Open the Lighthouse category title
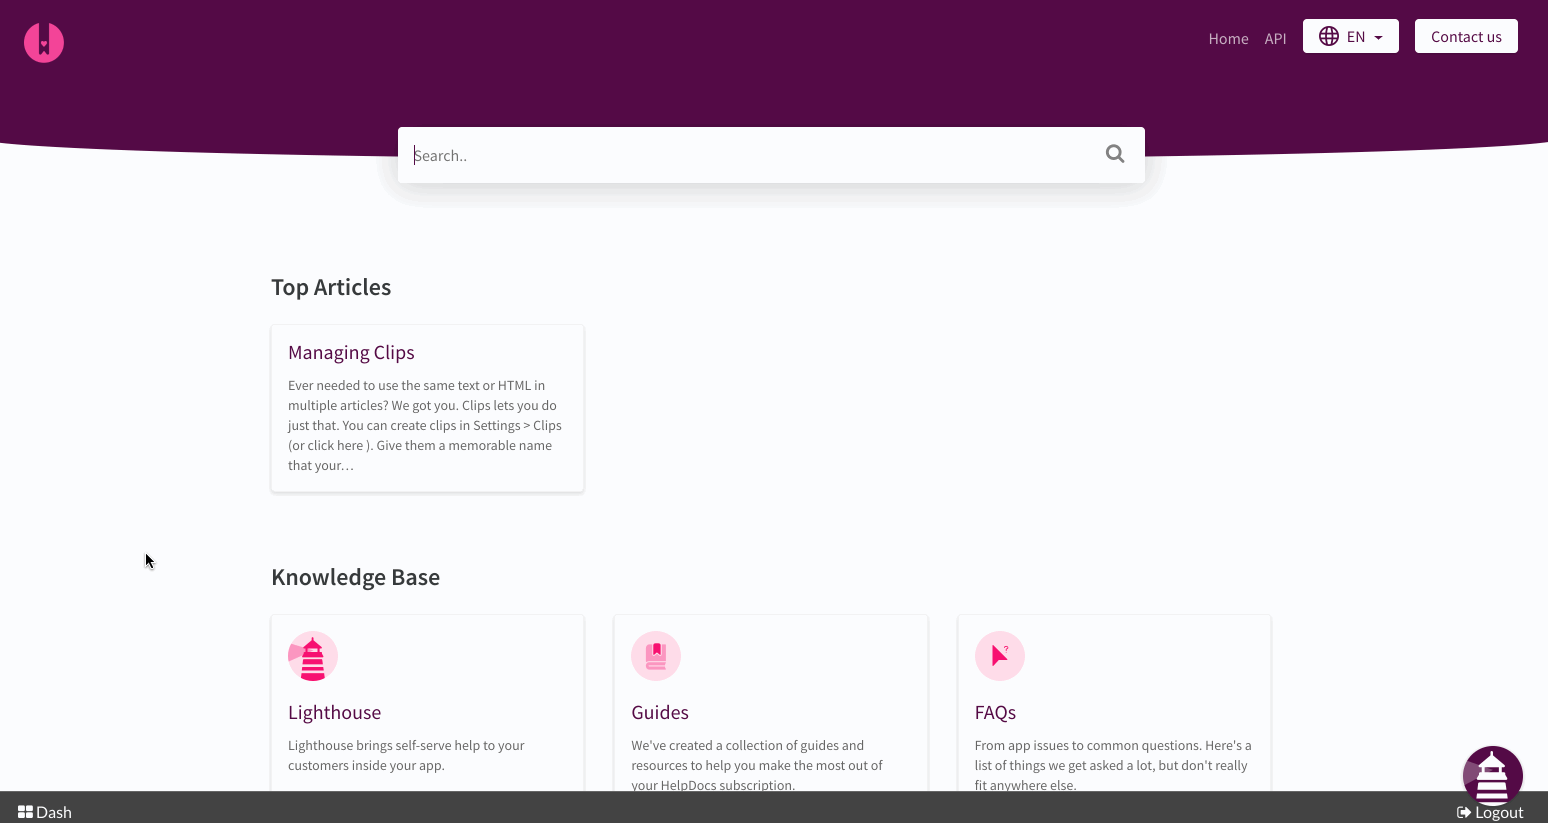The height and width of the screenshot is (823, 1548). click(x=334, y=712)
